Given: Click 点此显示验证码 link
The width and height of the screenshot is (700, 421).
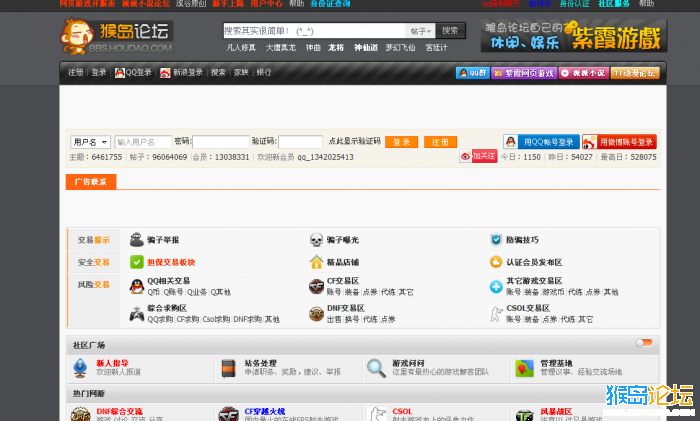Looking at the screenshot, I should (x=354, y=141).
